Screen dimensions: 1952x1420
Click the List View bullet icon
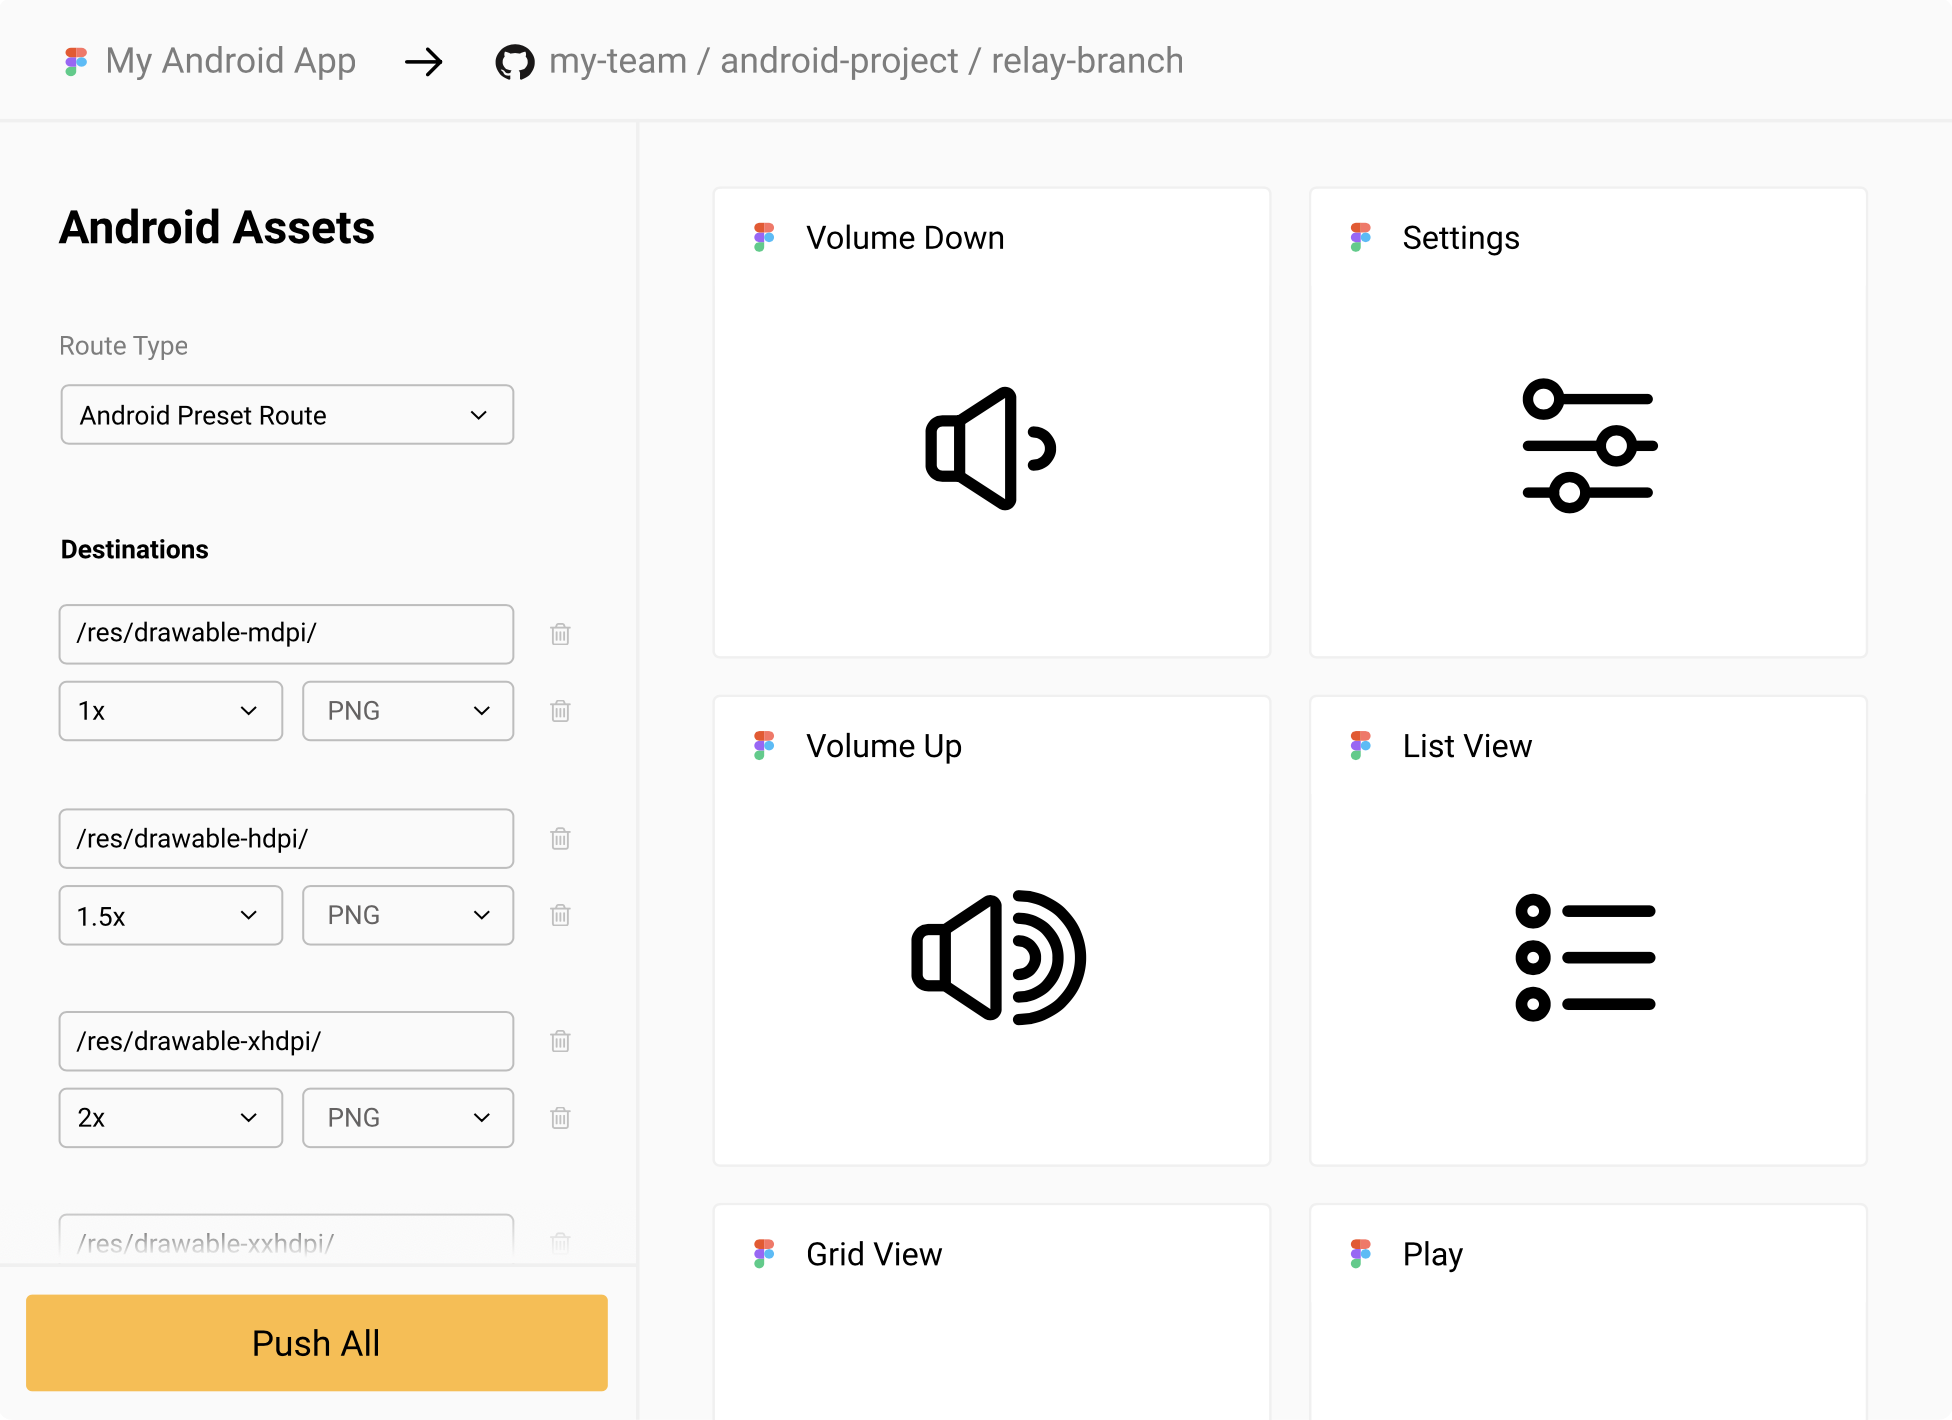click(x=1586, y=957)
